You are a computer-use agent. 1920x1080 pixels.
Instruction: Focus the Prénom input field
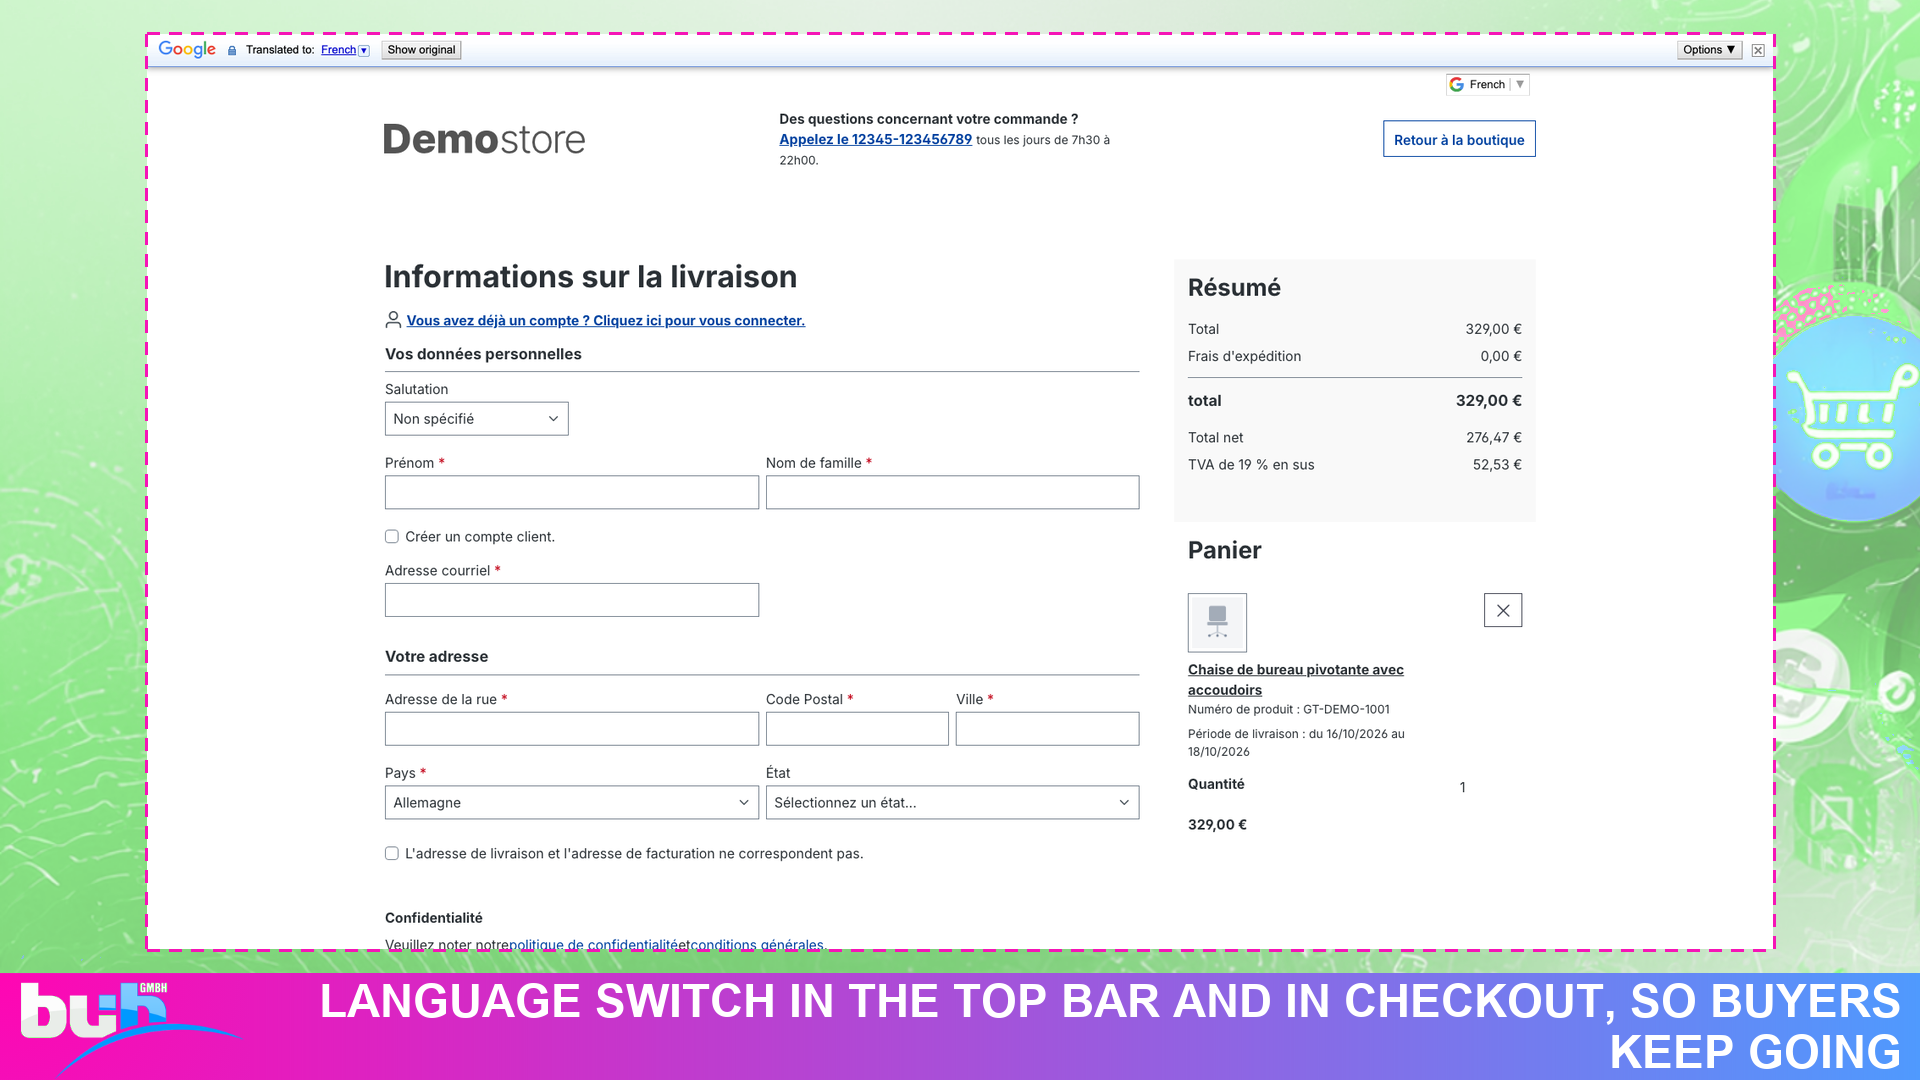[x=572, y=492]
